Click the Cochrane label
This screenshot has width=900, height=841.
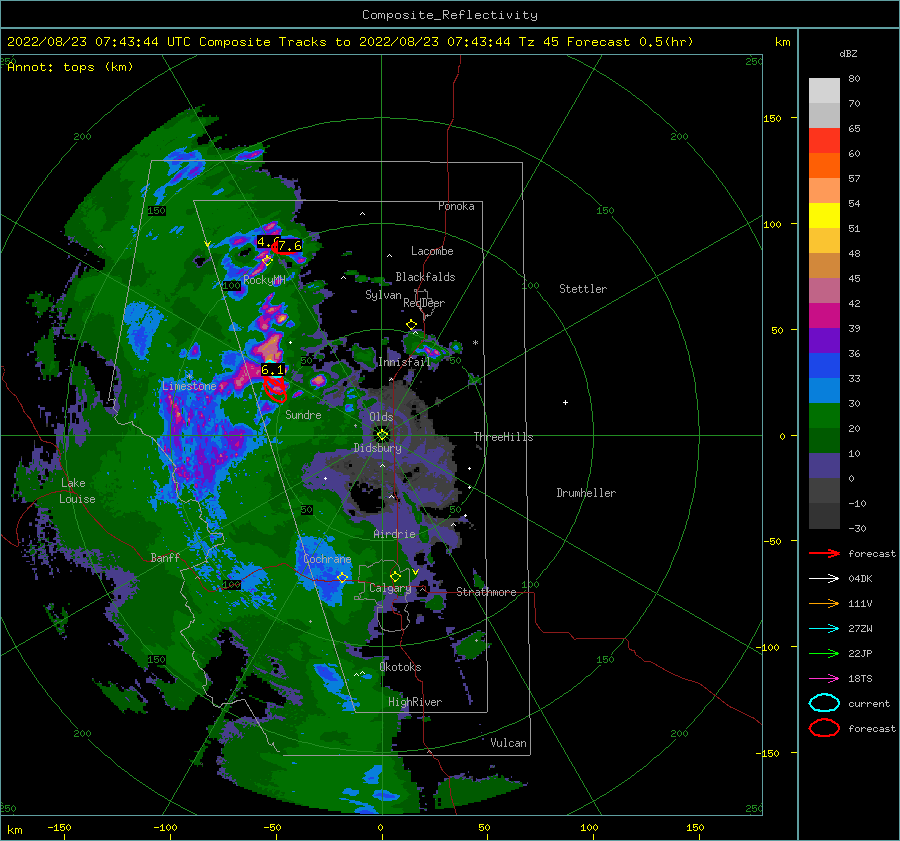pyautogui.click(x=327, y=559)
